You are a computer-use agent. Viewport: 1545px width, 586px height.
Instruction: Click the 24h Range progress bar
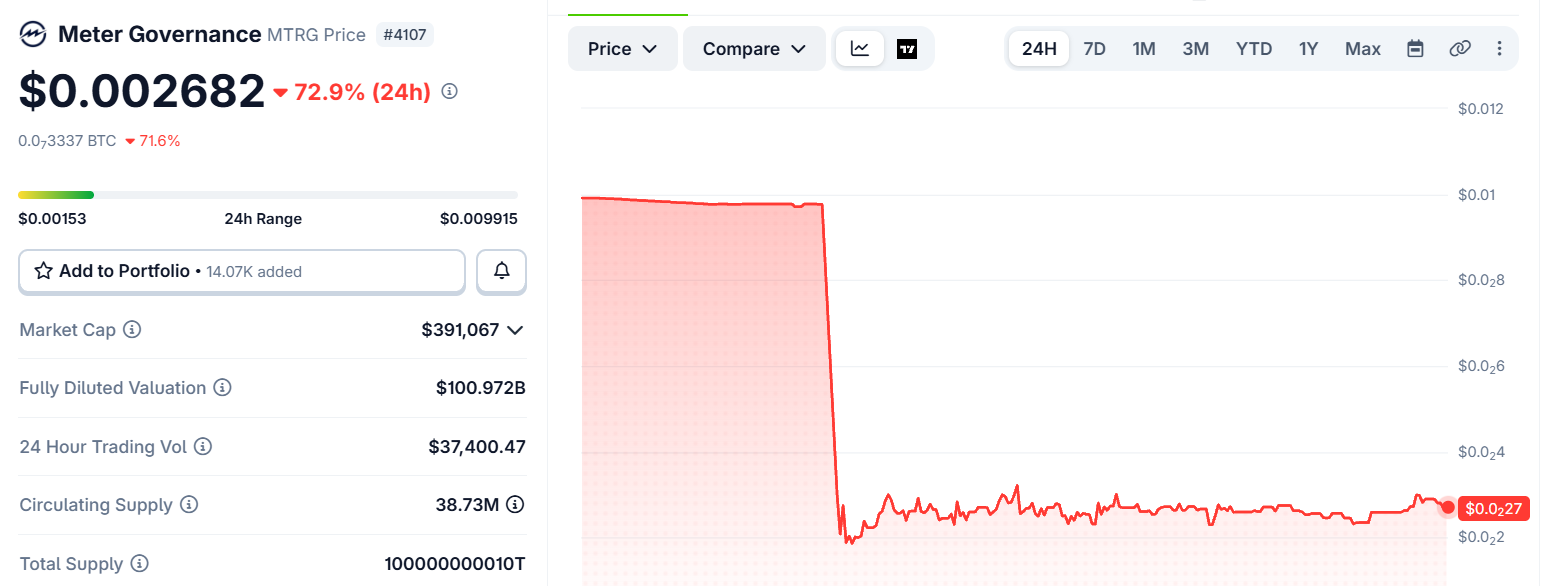(x=268, y=195)
